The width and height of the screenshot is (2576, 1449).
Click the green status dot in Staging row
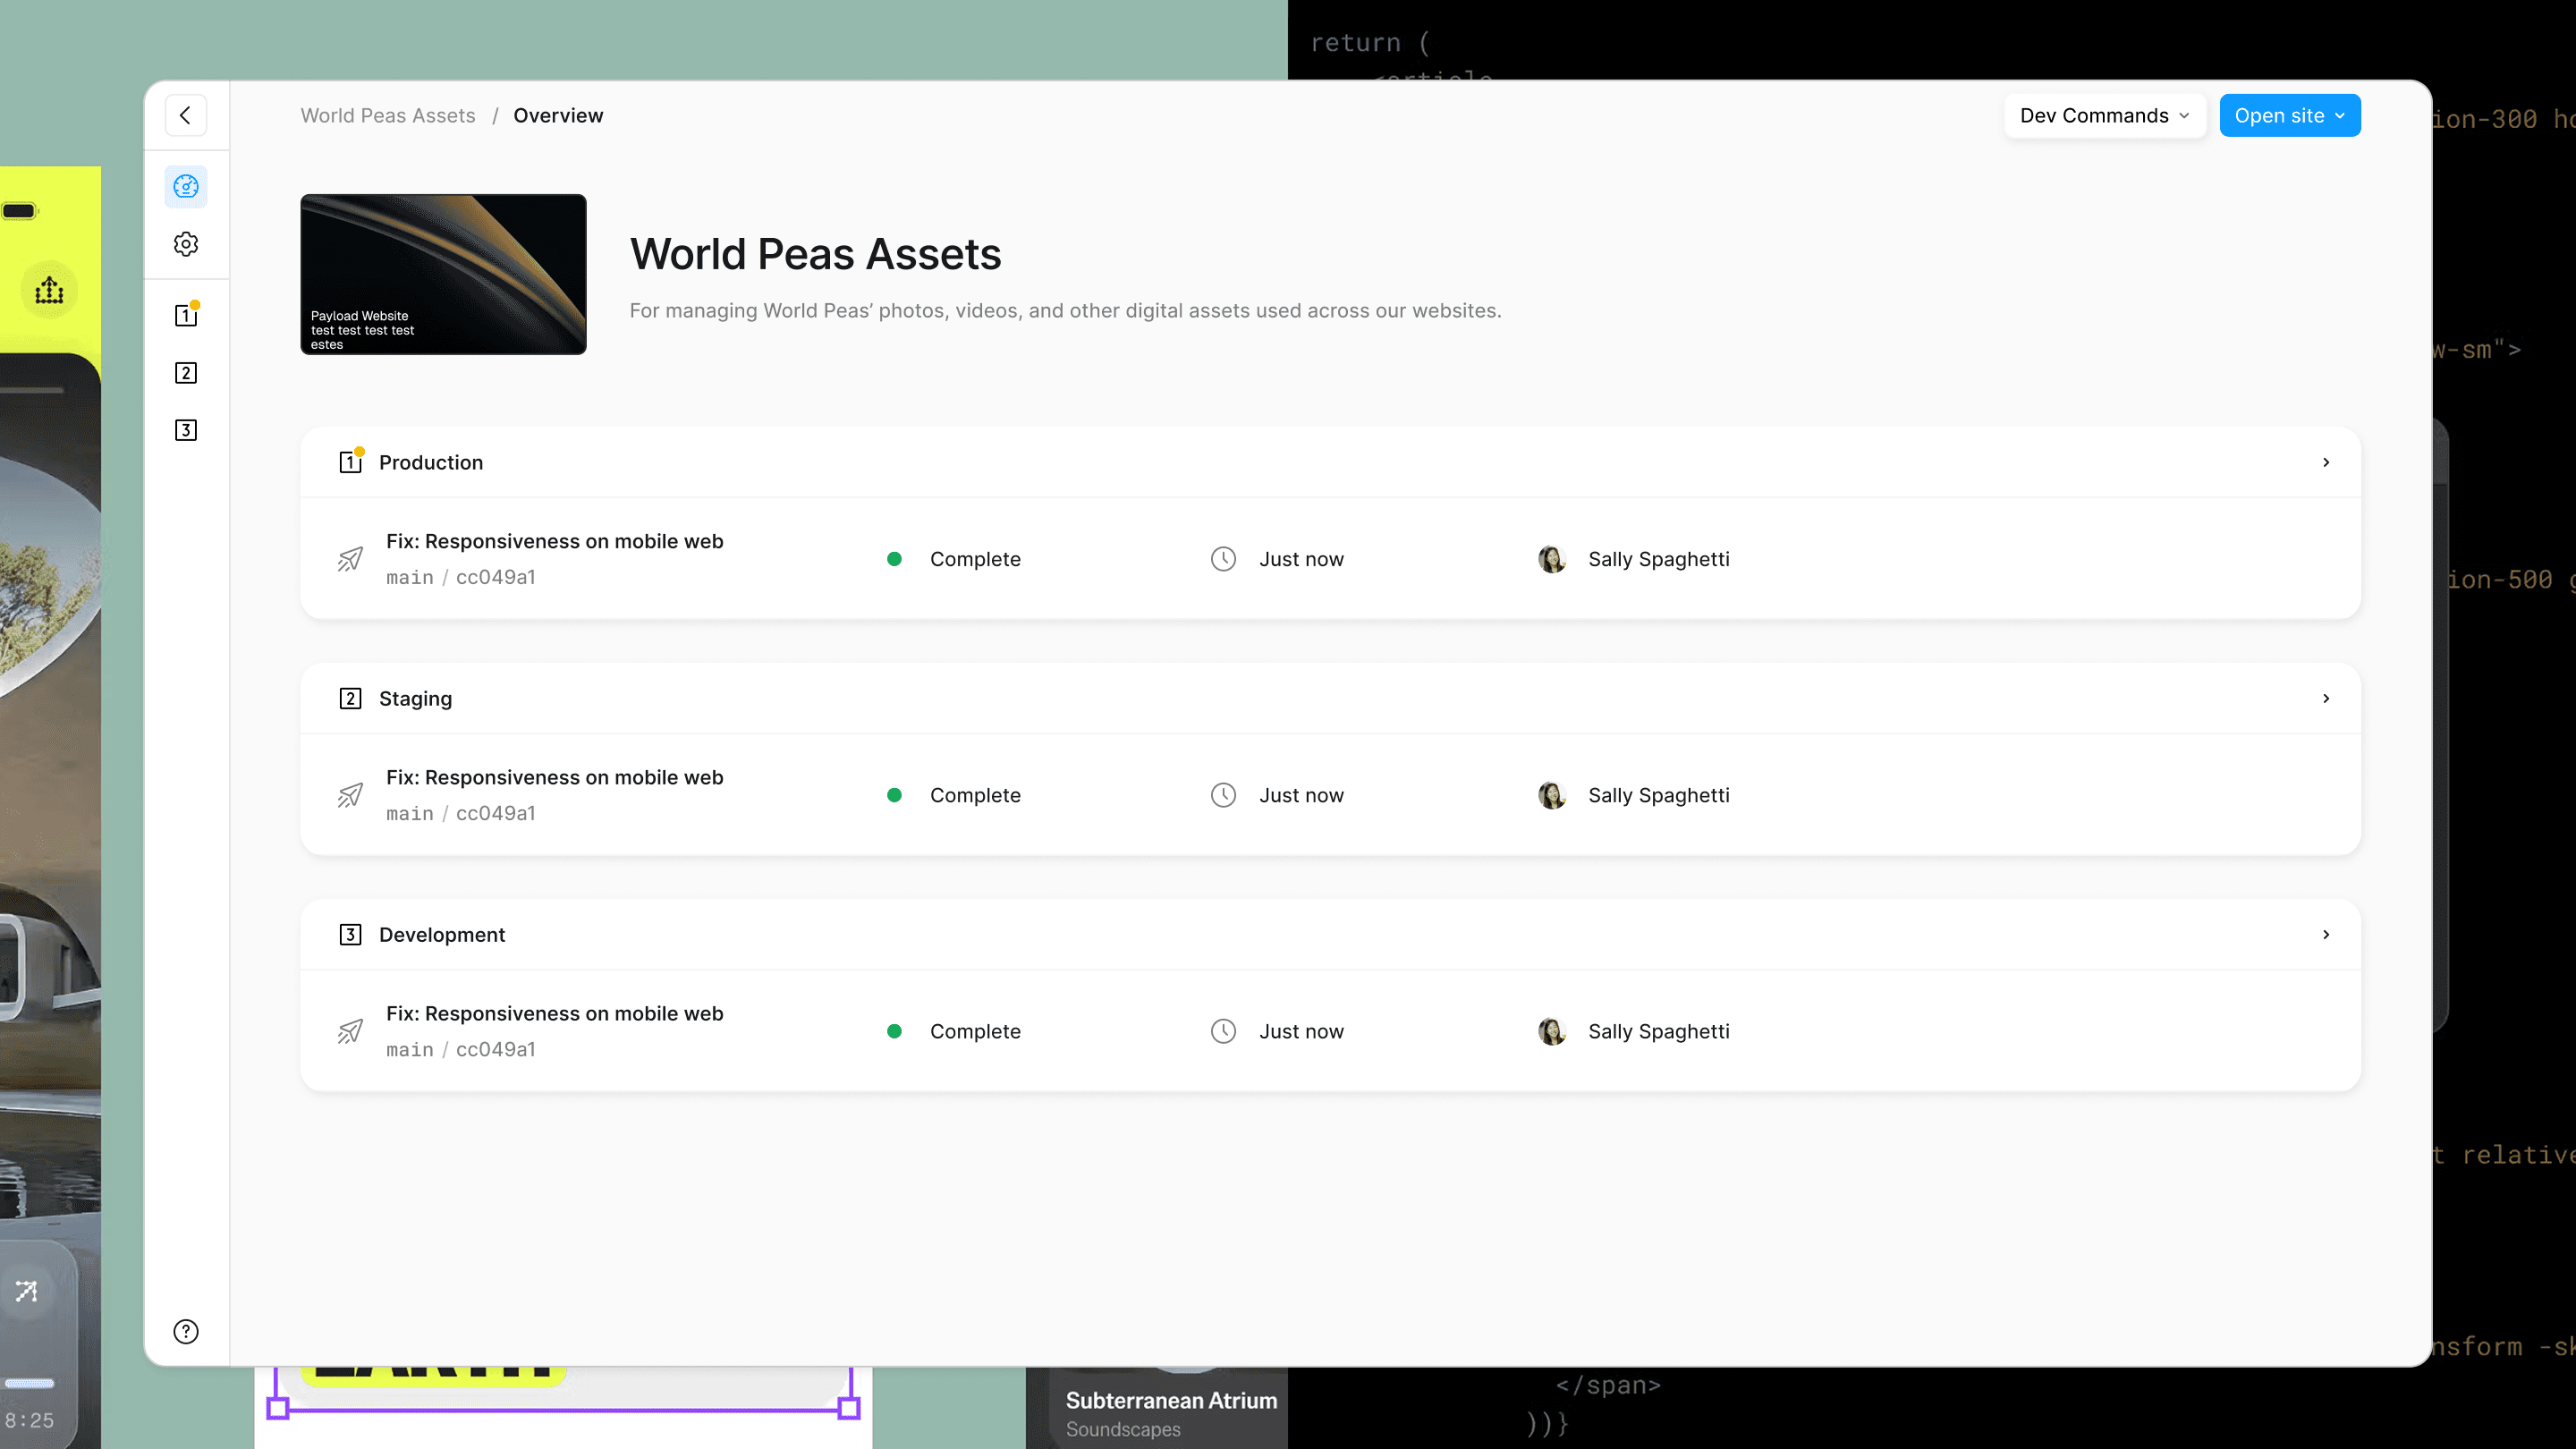pos(894,795)
